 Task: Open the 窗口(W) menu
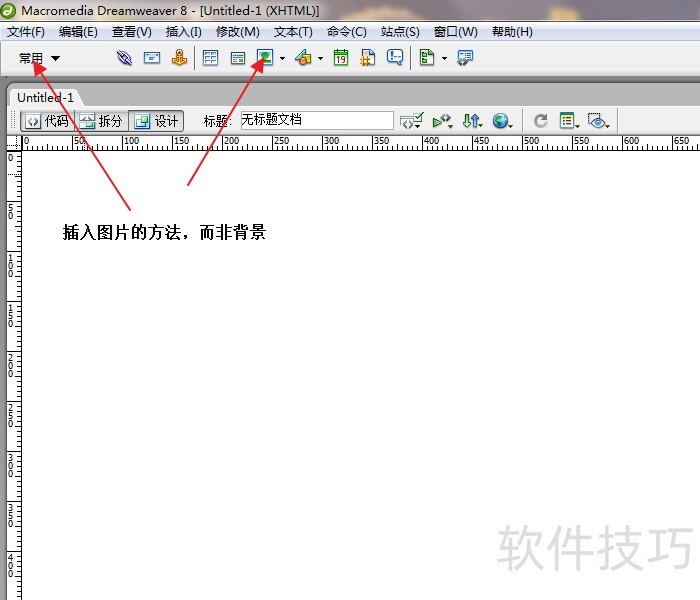tap(455, 32)
